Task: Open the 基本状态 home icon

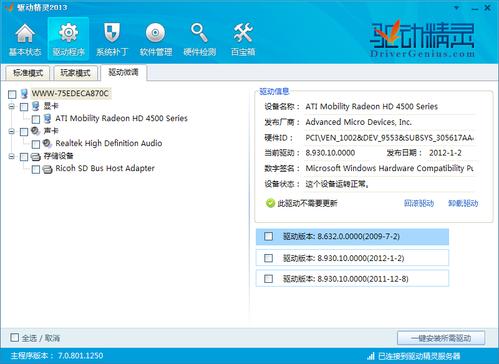Action: click(25, 33)
